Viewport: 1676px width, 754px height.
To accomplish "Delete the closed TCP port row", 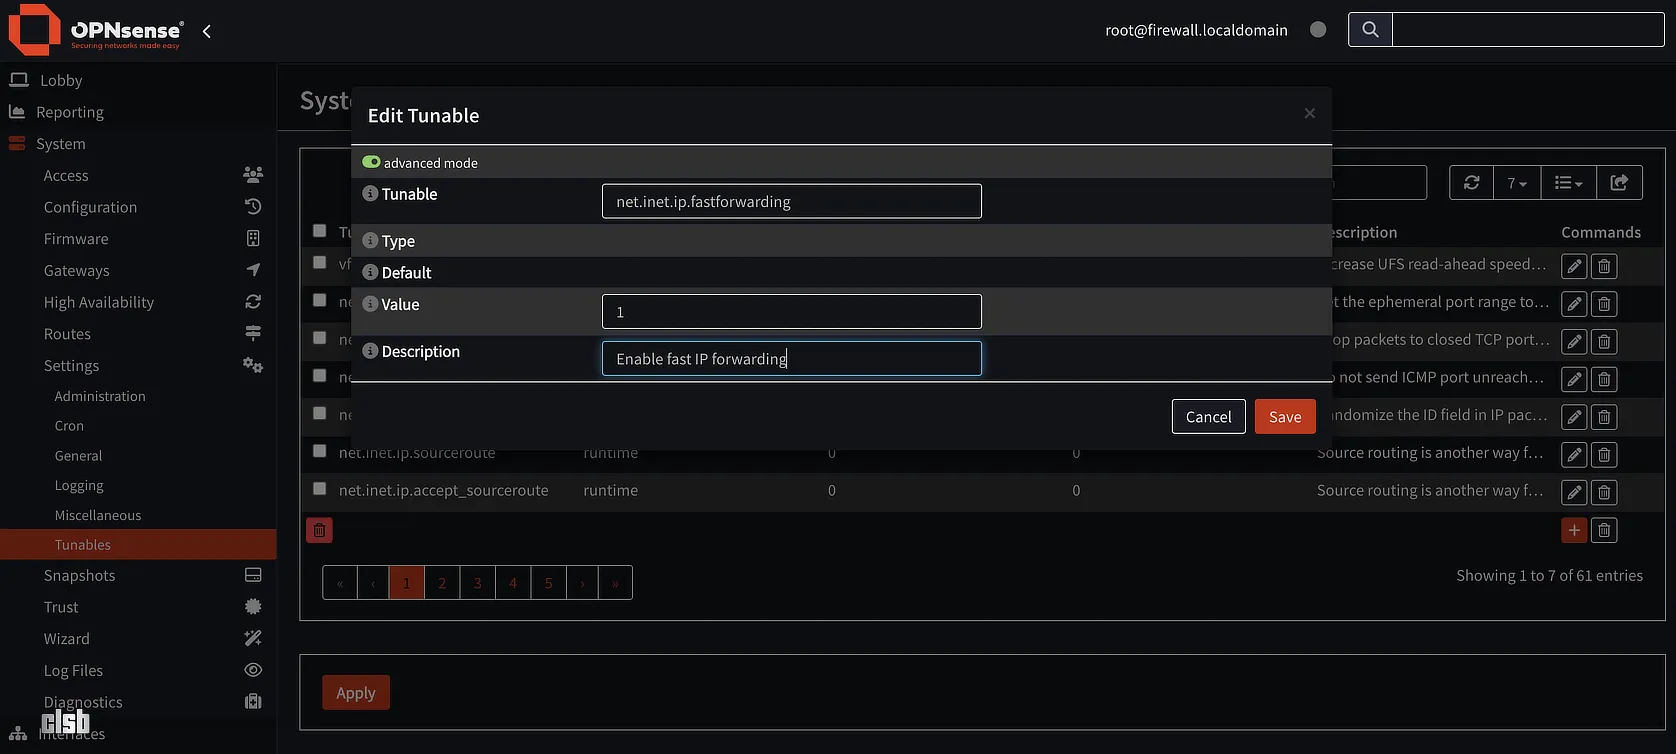I will 1604,342.
